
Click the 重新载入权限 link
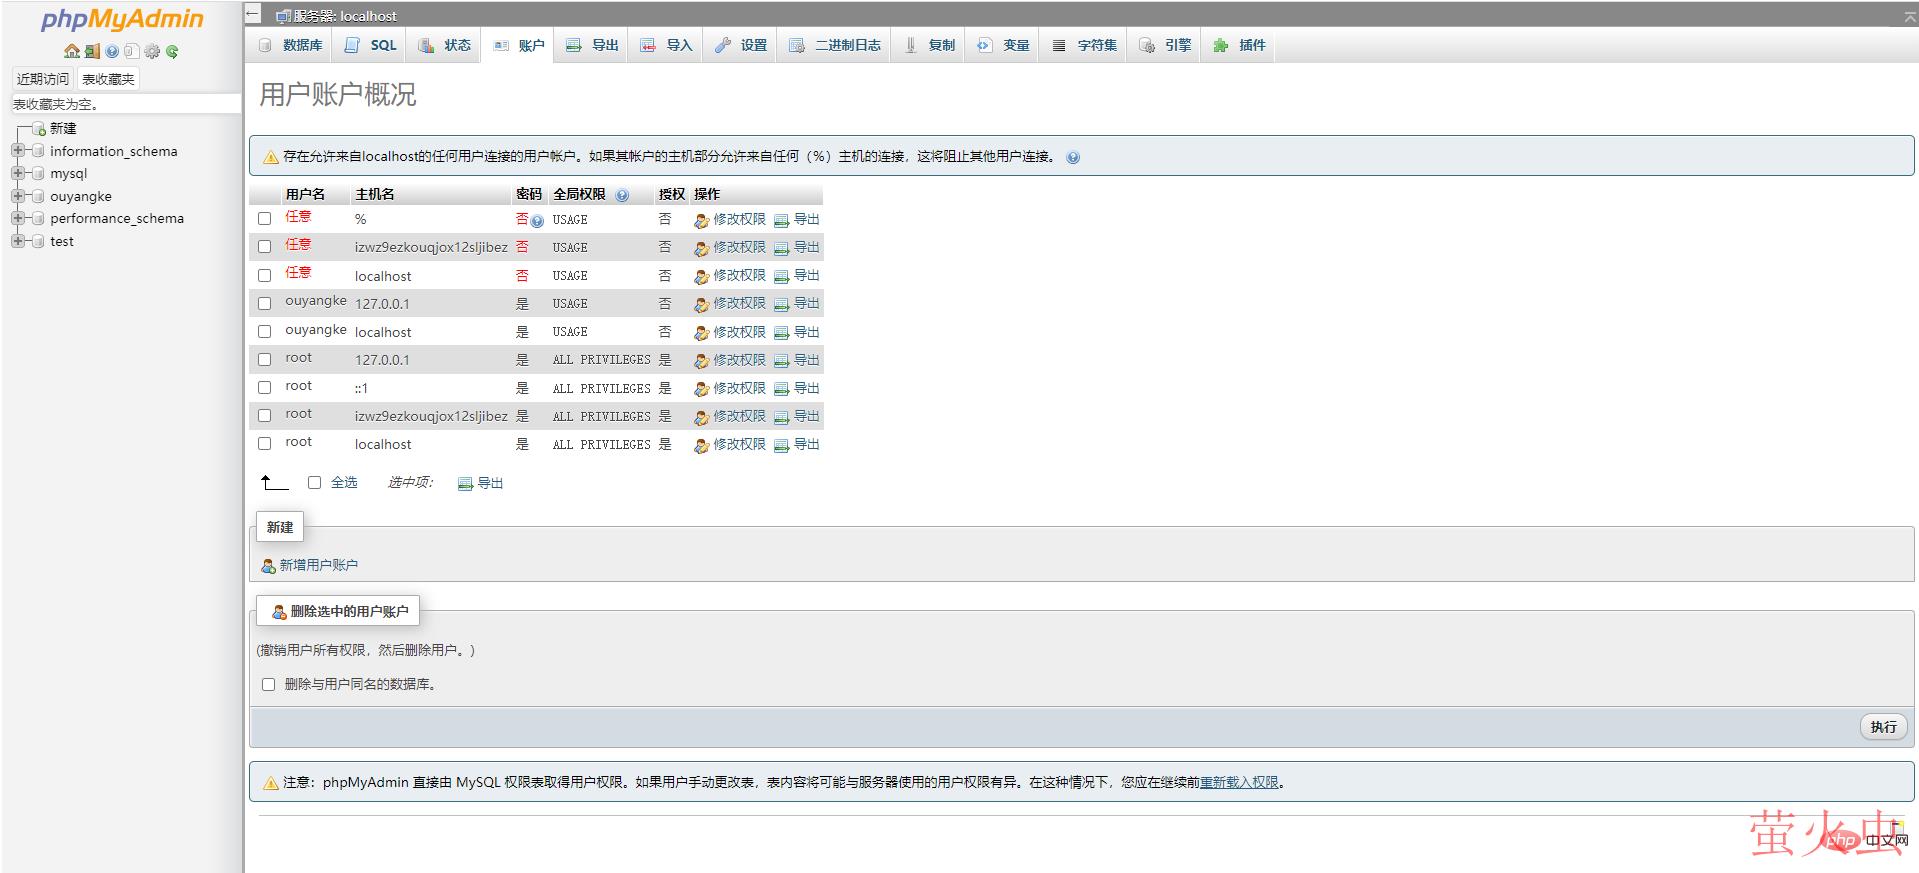pyautogui.click(x=1239, y=783)
